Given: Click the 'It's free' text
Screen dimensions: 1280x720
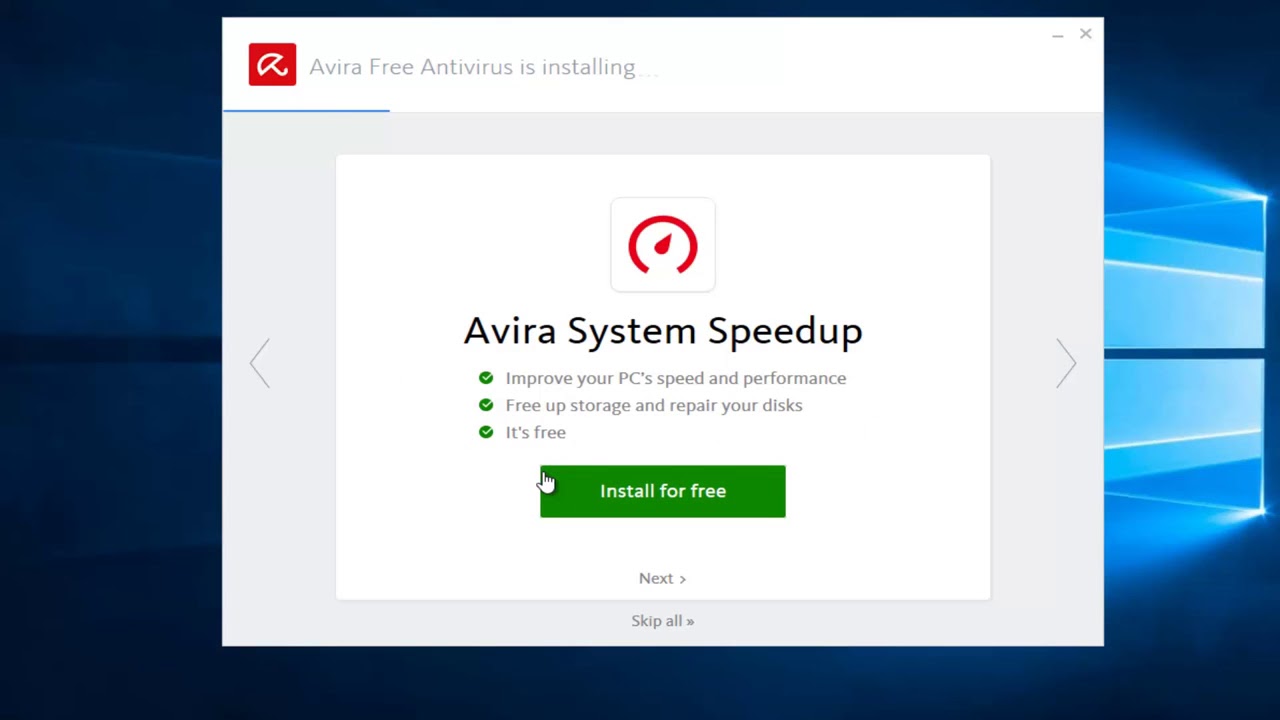Looking at the screenshot, I should pos(535,432).
